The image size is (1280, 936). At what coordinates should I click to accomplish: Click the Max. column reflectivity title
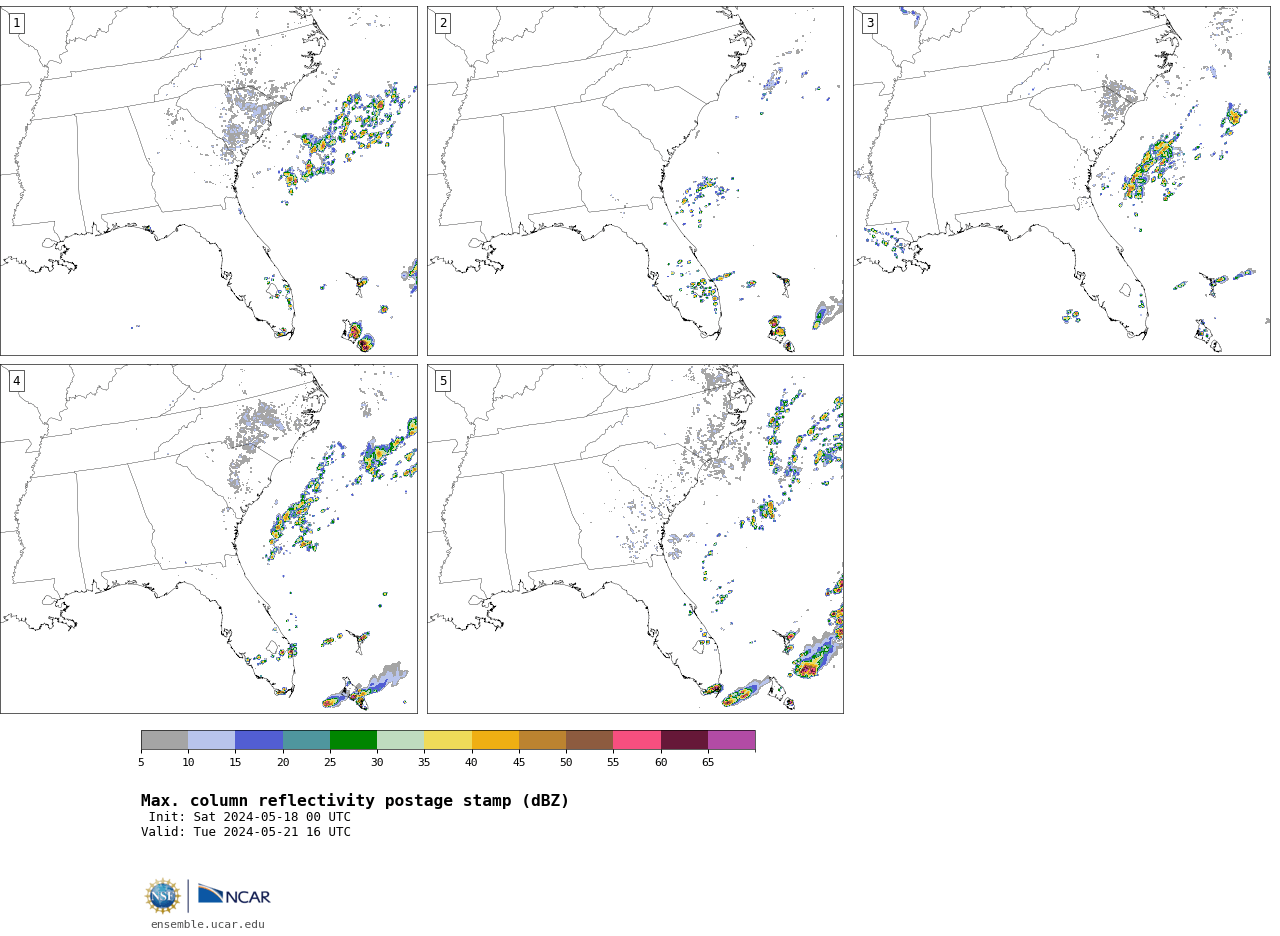click(355, 801)
